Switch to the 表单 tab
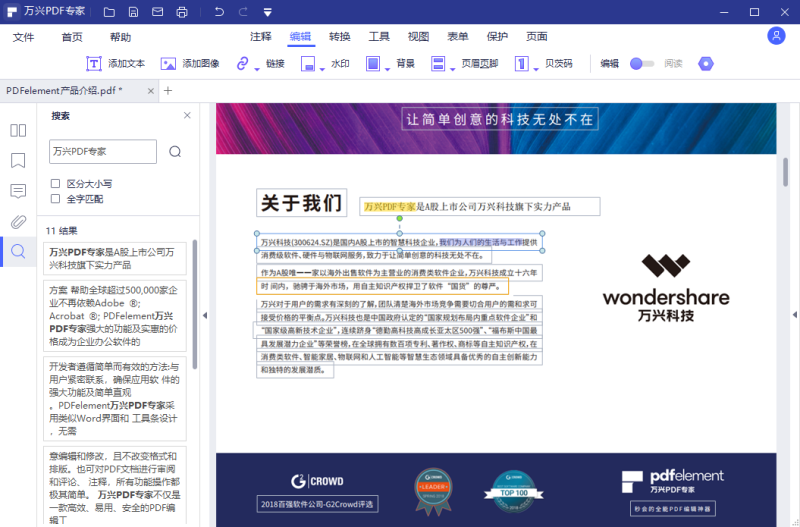Viewport: 800px width, 527px height. click(458, 36)
